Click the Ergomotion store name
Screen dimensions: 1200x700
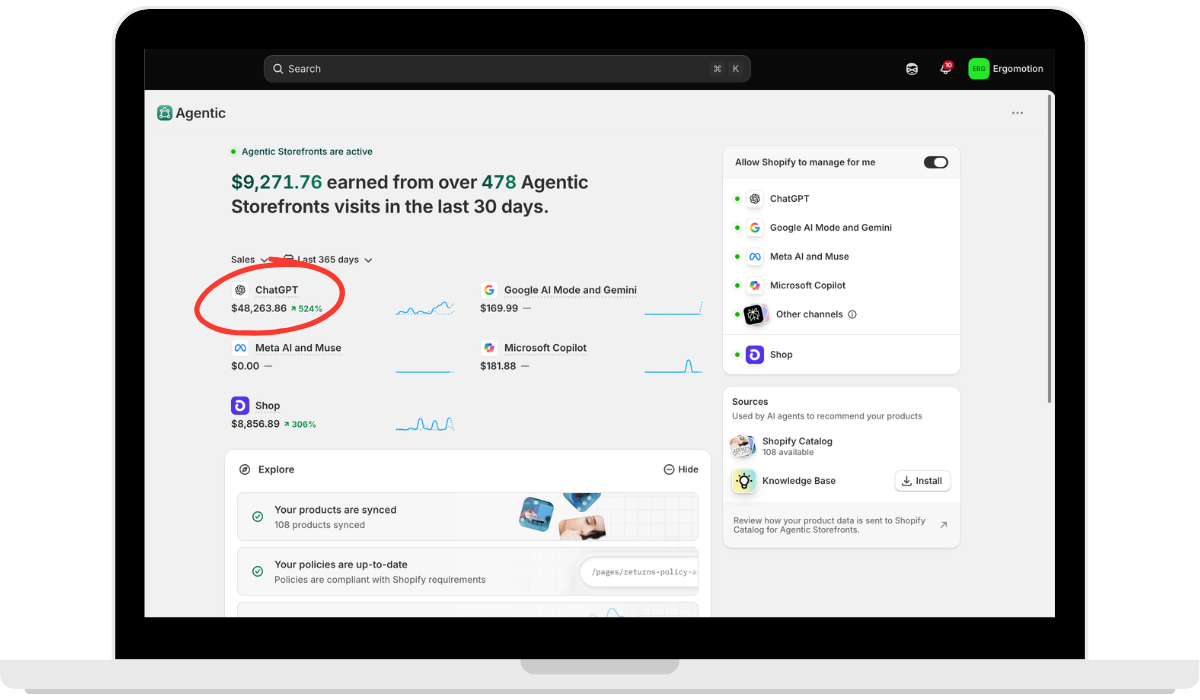click(1018, 69)
